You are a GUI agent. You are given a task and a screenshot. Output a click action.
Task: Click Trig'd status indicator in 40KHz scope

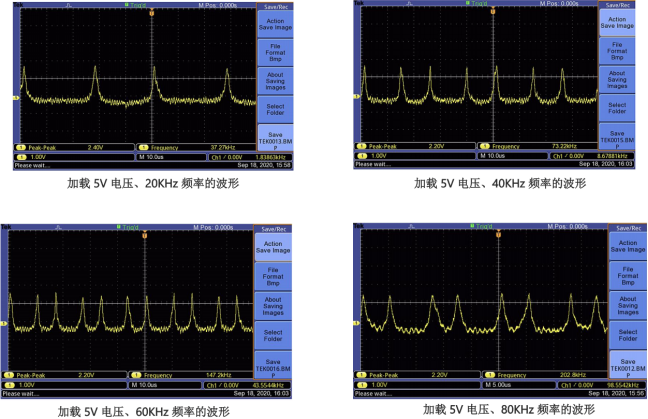(481, 4)
